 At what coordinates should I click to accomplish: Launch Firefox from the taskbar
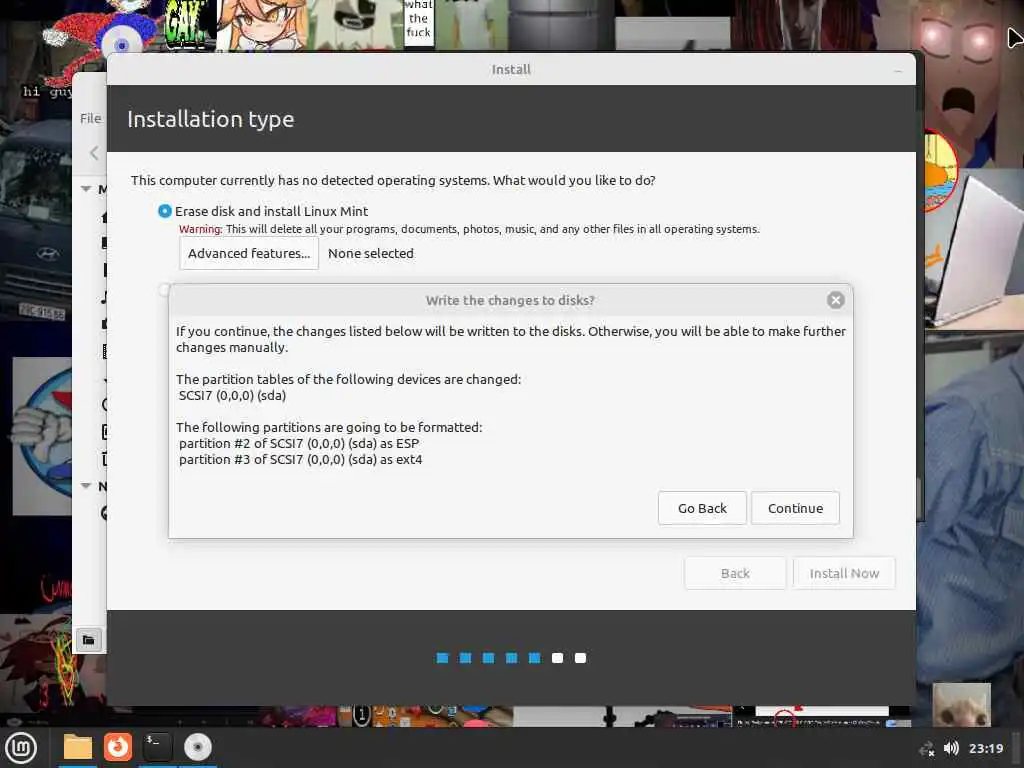[x=118, y=747]
